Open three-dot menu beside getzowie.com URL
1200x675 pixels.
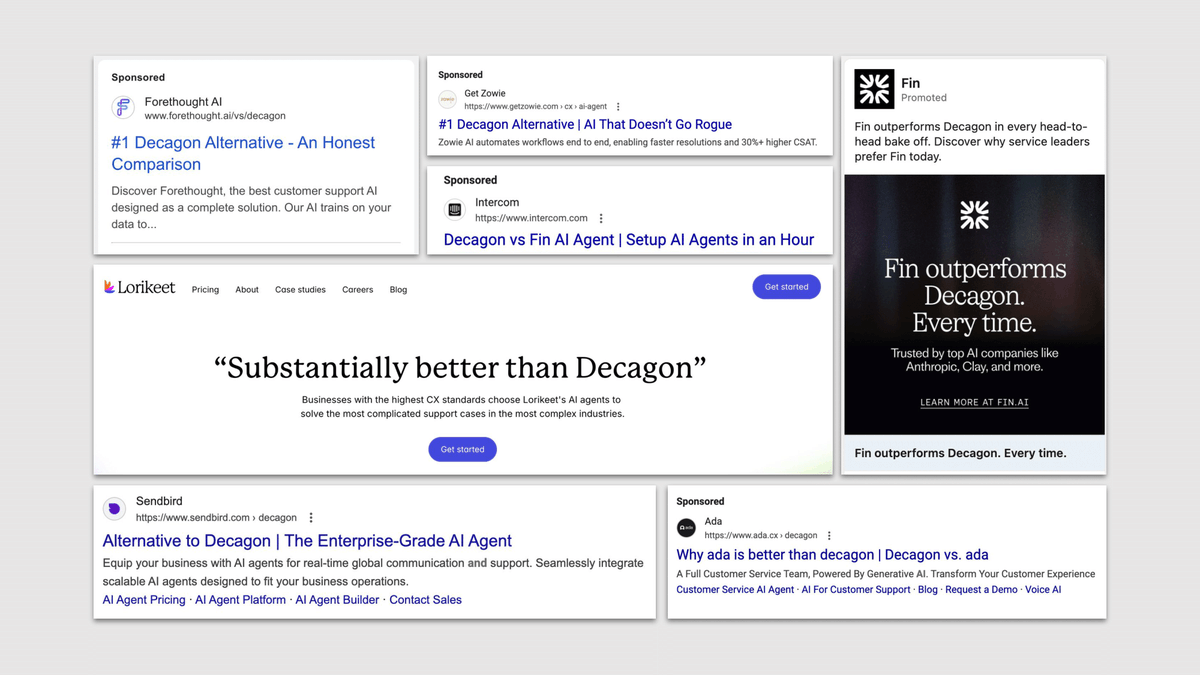(618, 106)
